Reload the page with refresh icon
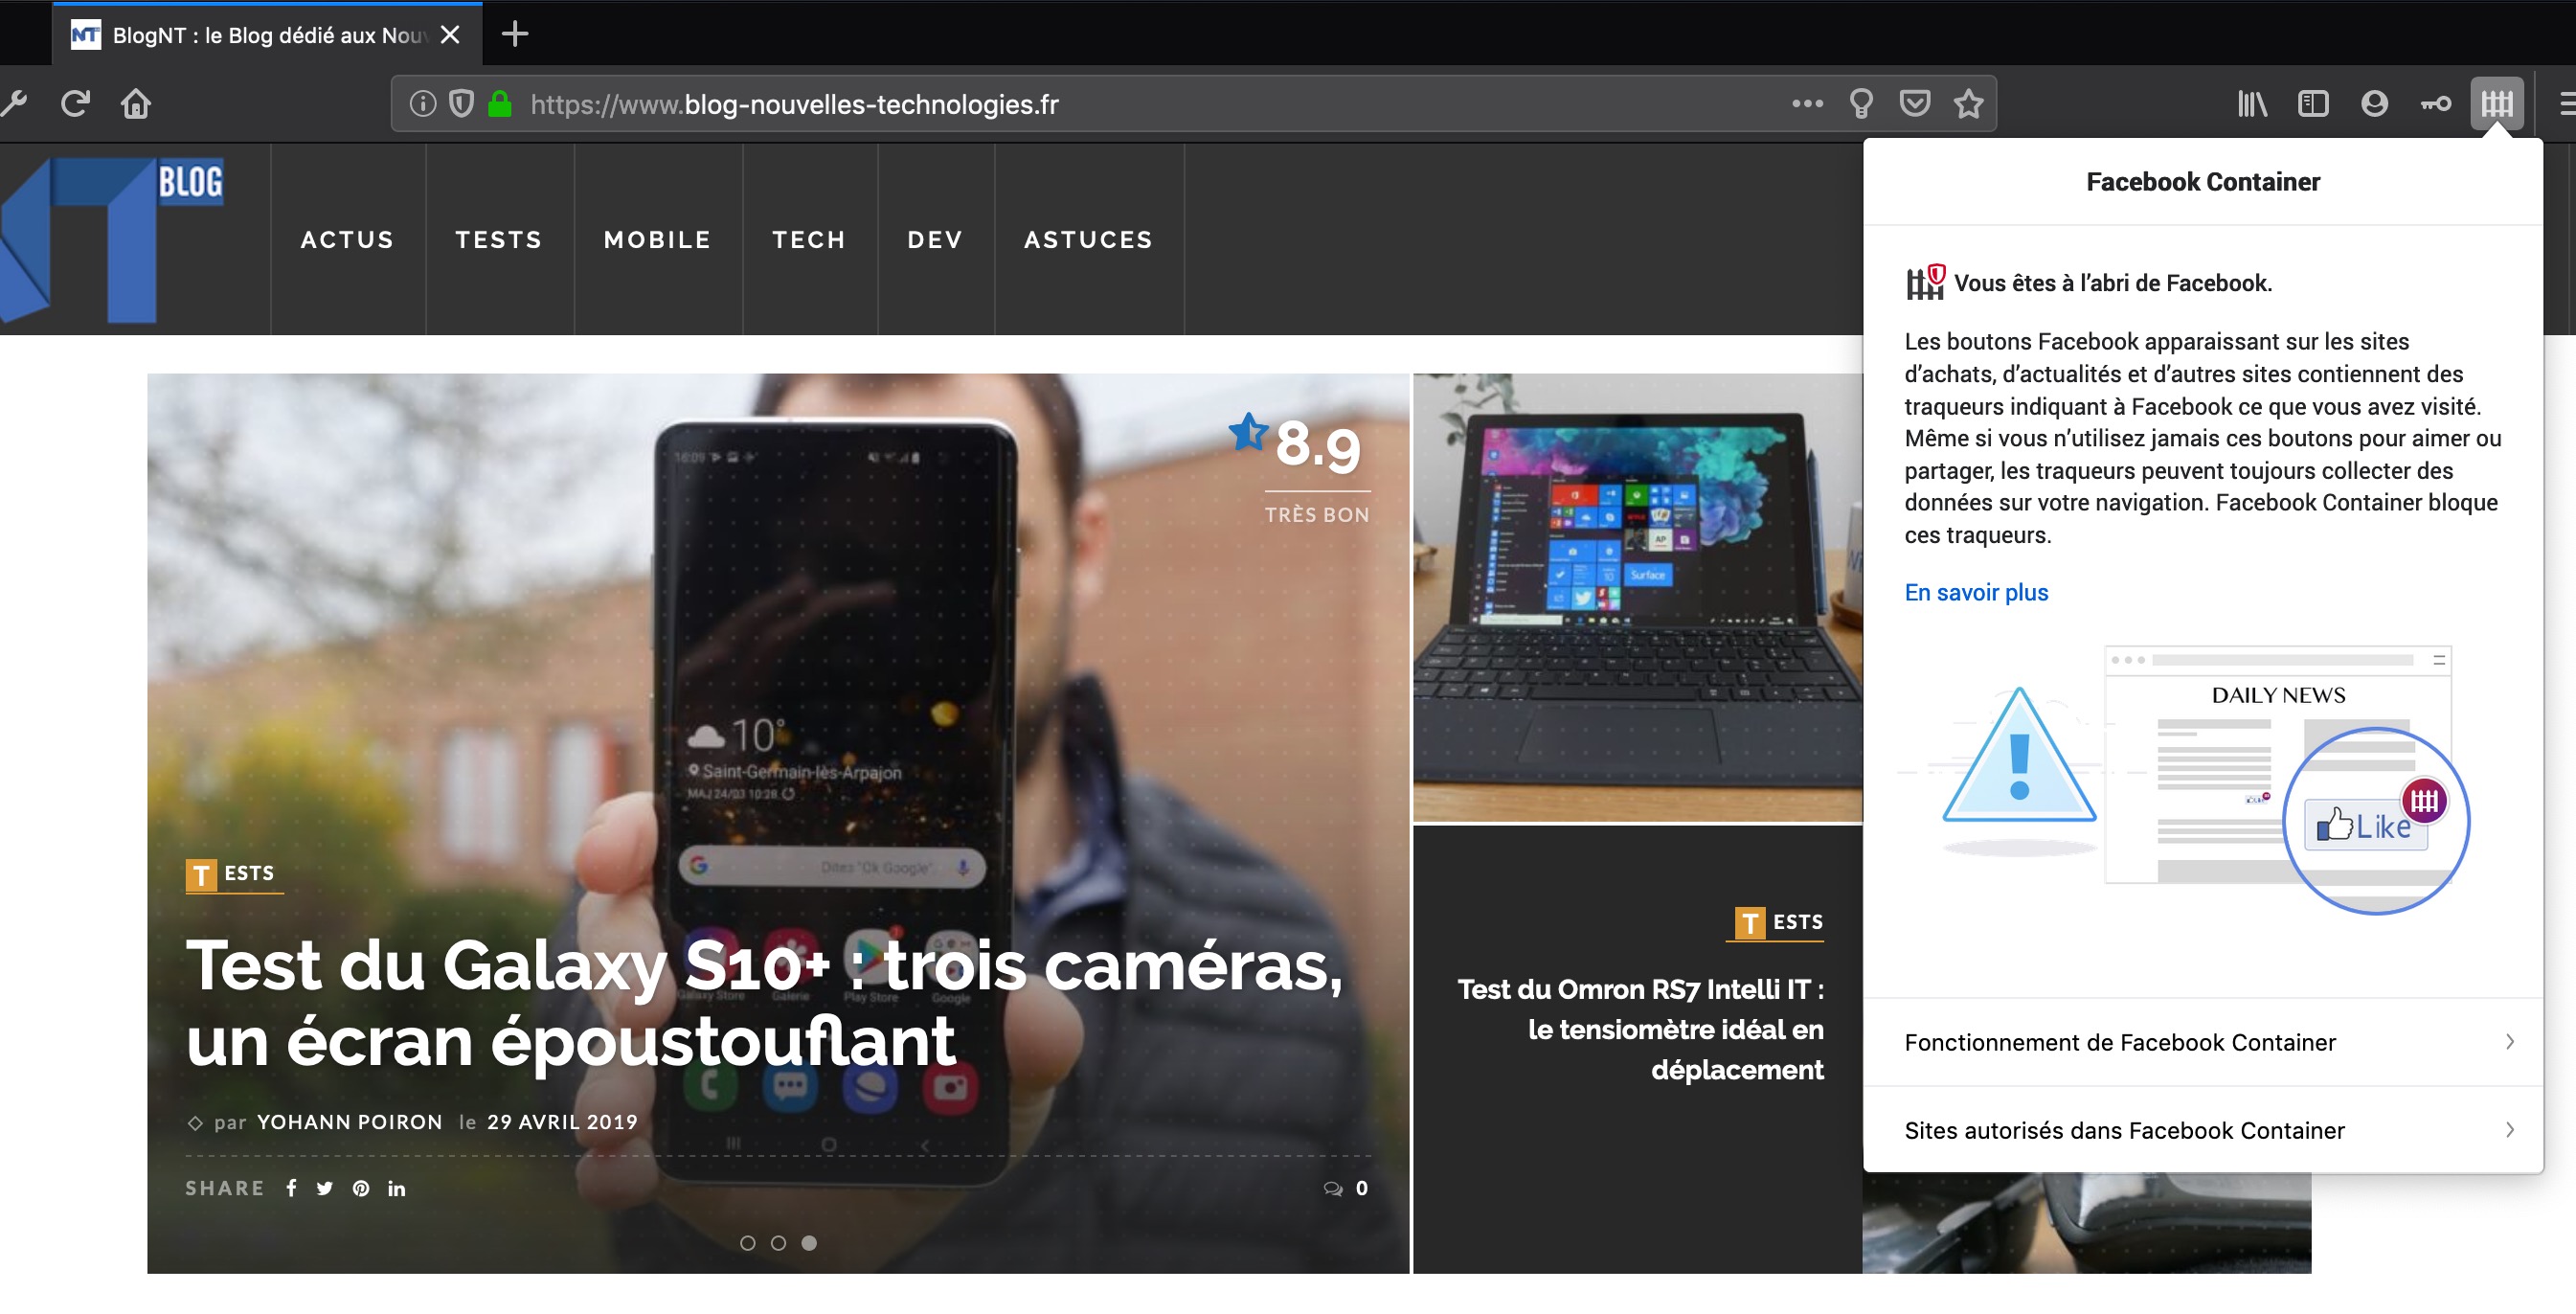This screenshot has width=2576, height=1314. pos(75,103)
